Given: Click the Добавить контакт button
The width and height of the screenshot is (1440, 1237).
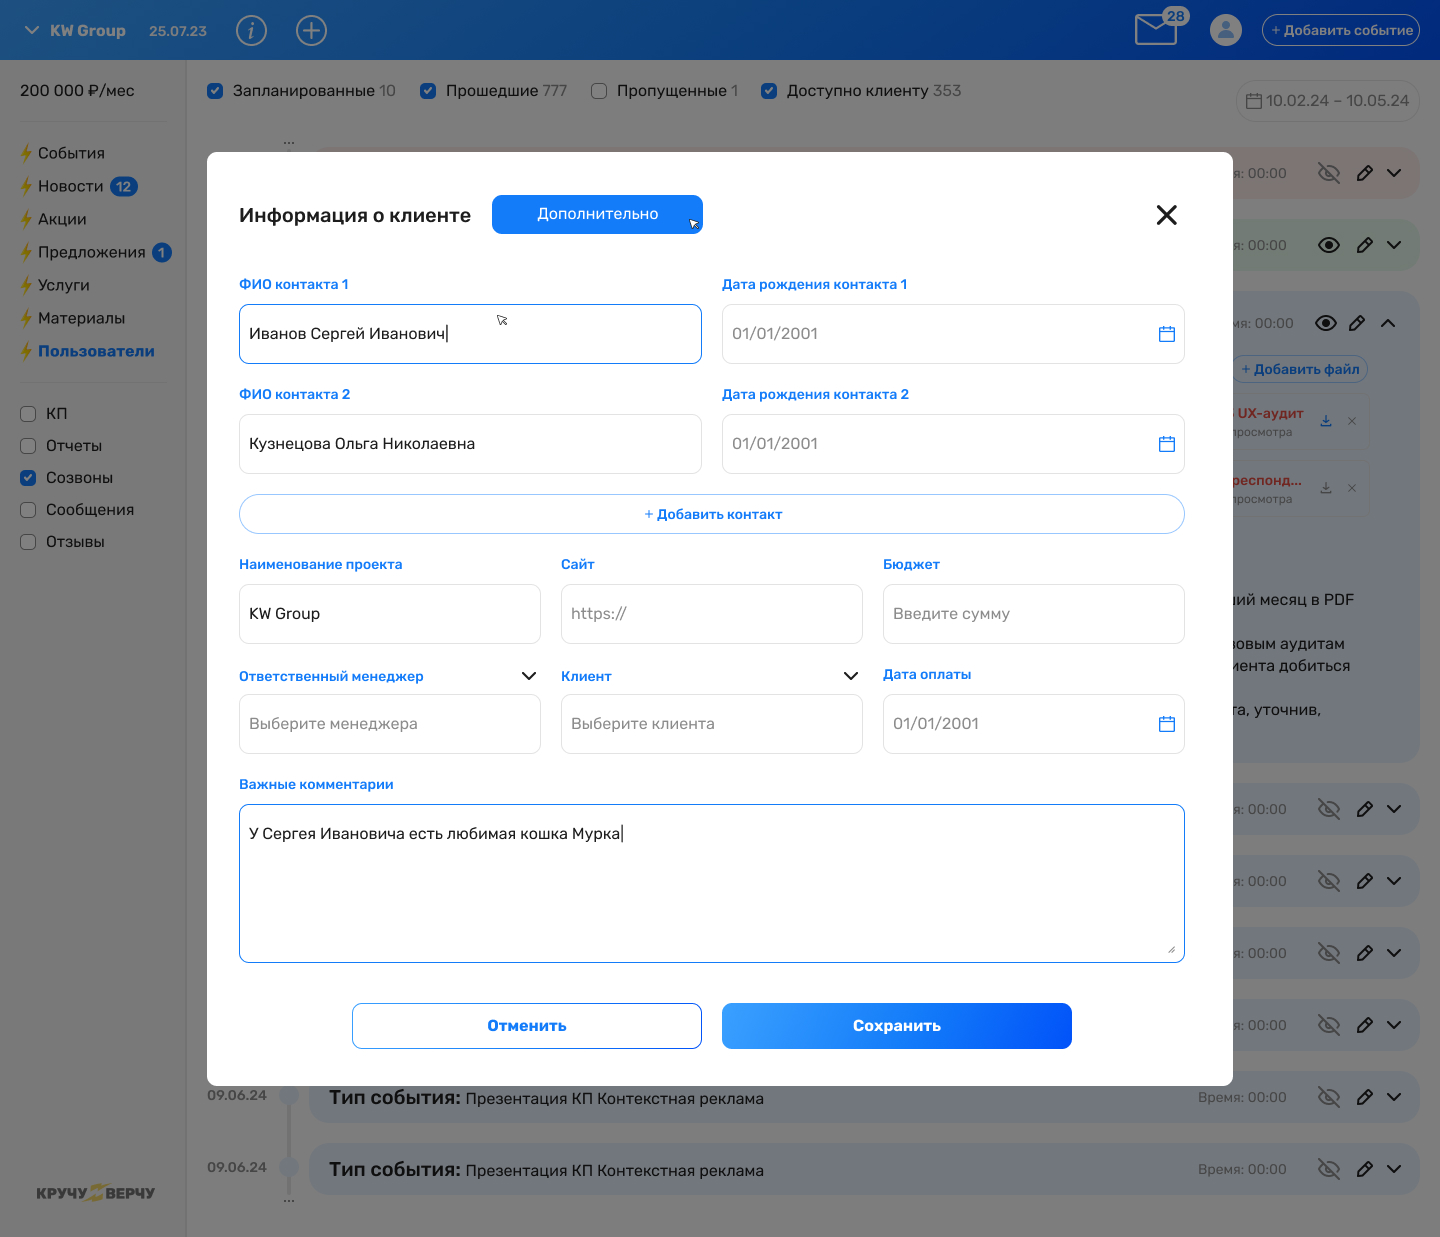Looking at the screenshot, I should pos(712,514).
